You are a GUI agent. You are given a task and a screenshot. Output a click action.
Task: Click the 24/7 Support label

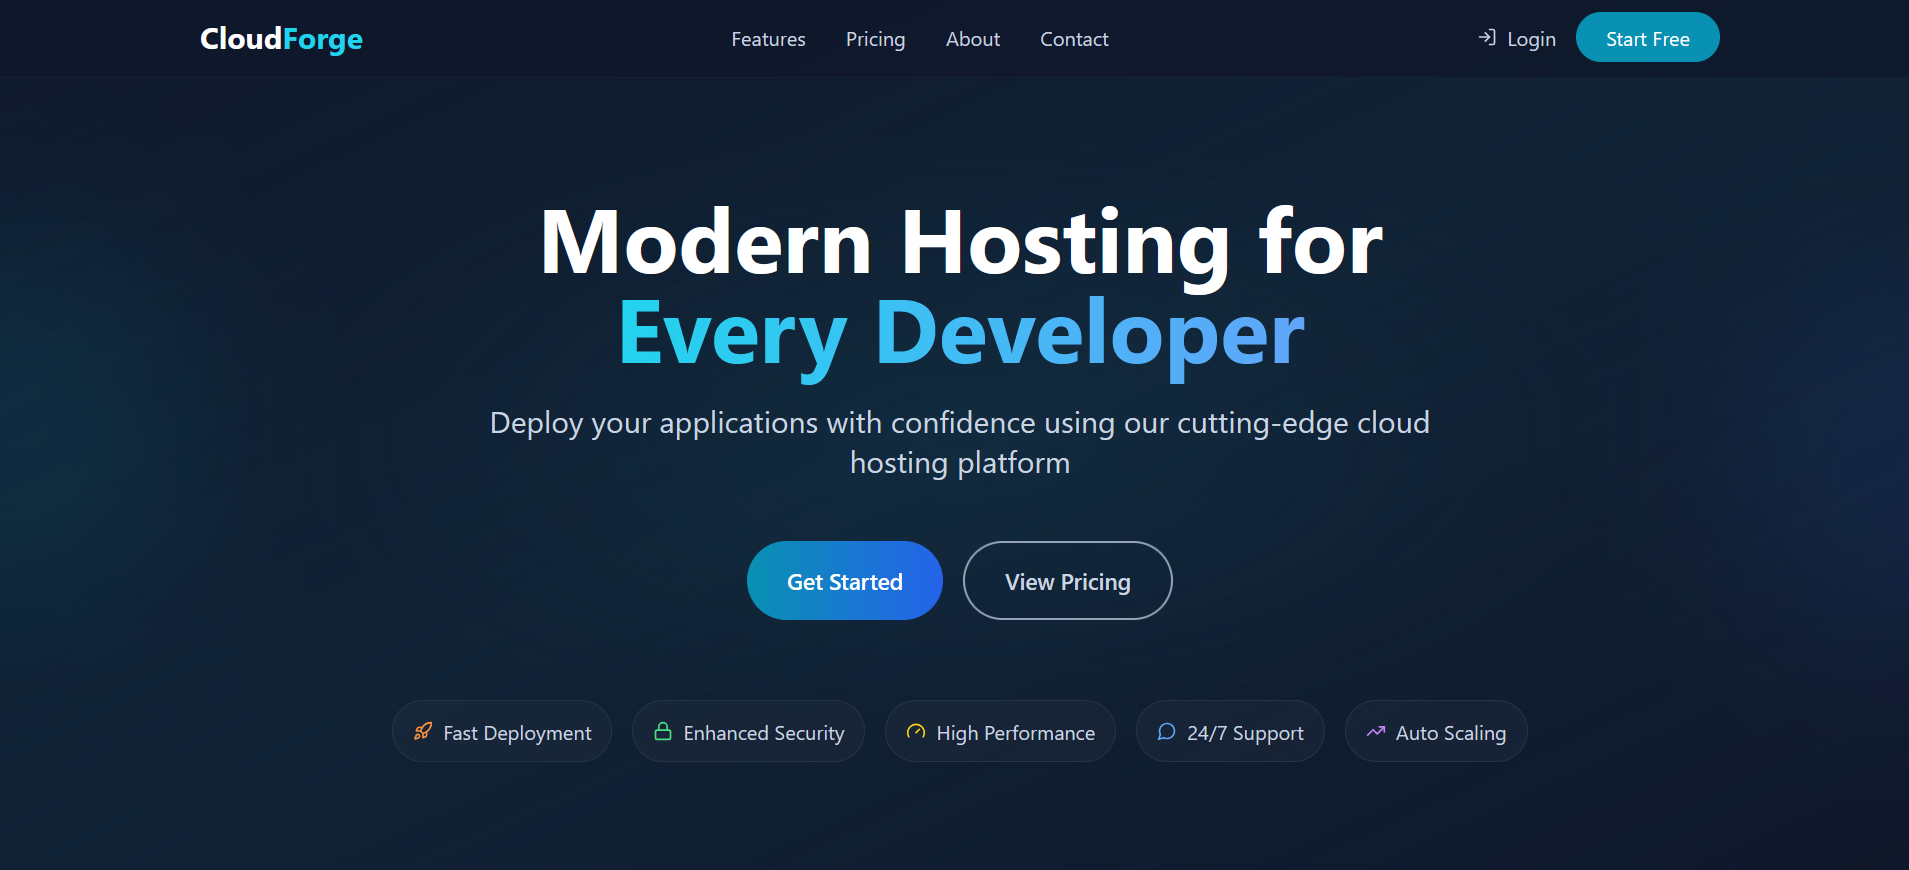tap(1245, 733)
